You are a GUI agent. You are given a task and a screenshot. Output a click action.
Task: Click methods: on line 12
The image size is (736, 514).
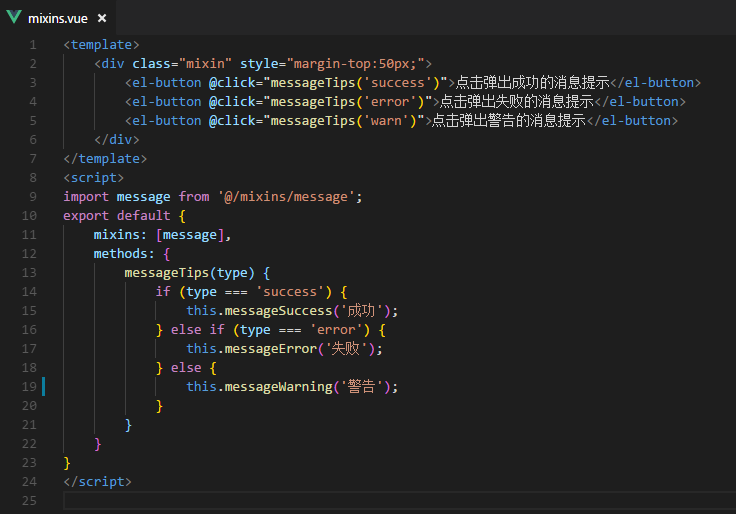tap(124, 254)
